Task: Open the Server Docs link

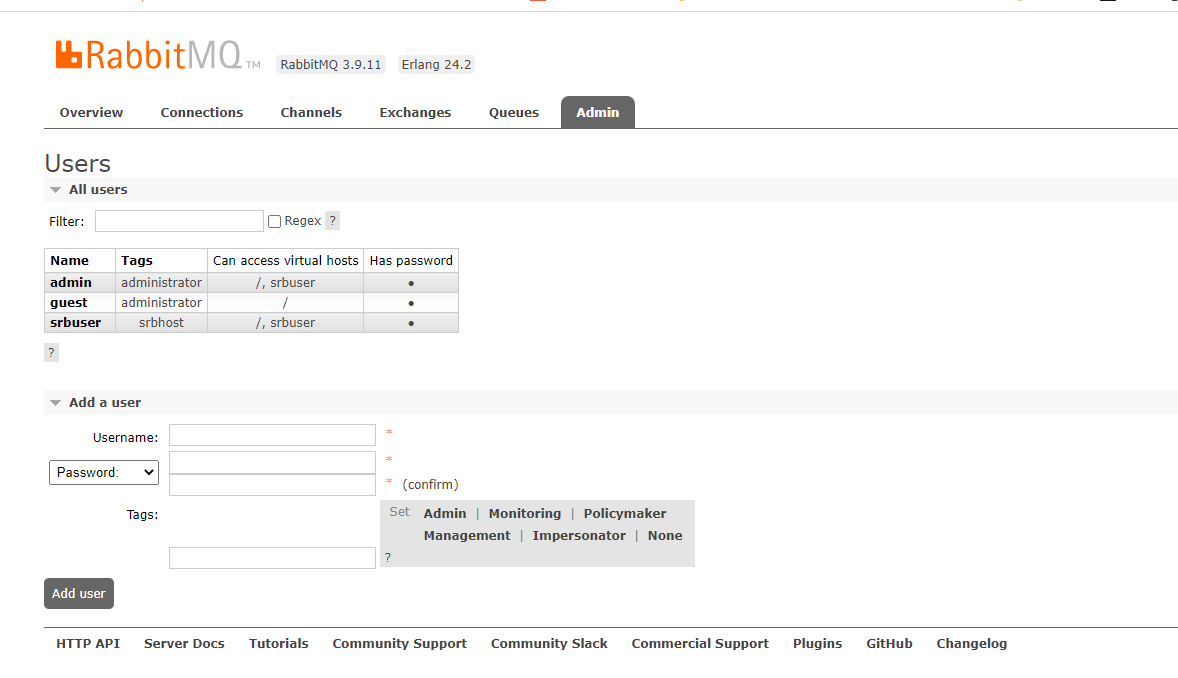Action: [184, 643]
